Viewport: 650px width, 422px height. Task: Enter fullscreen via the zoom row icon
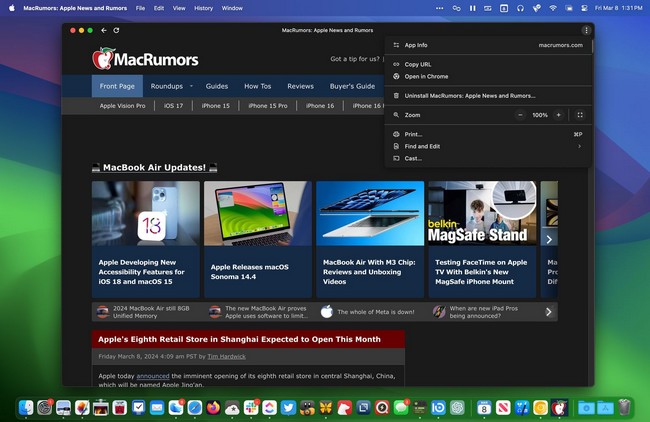click(579, 115)
